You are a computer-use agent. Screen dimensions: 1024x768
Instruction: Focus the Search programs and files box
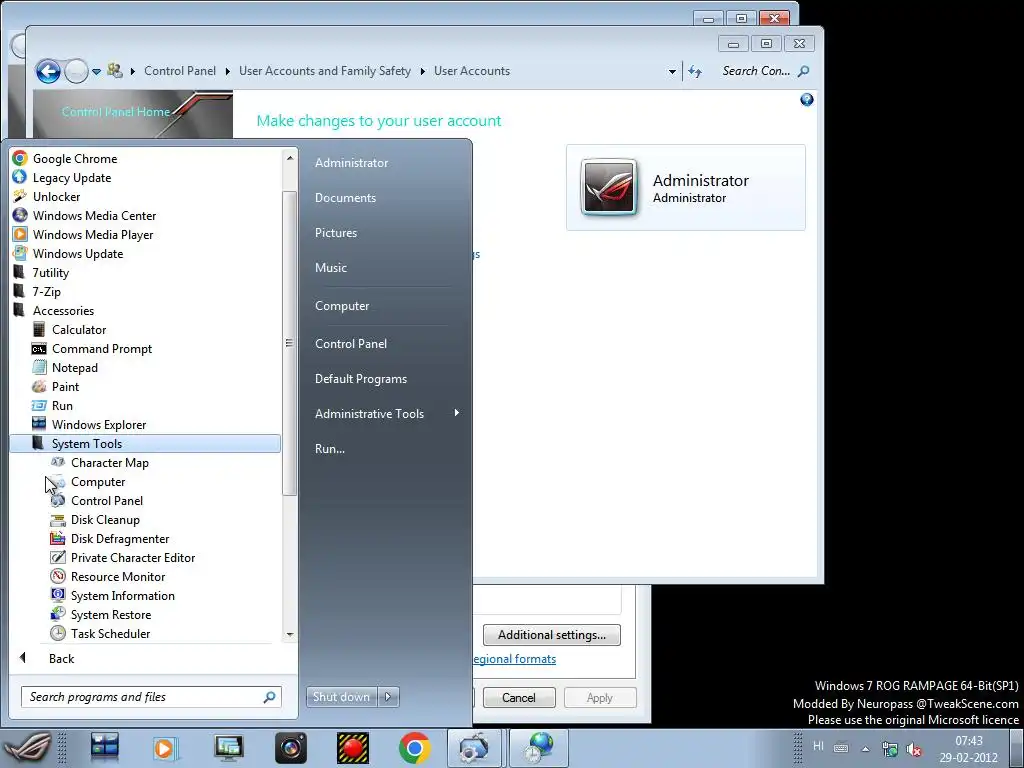(151, 697)
